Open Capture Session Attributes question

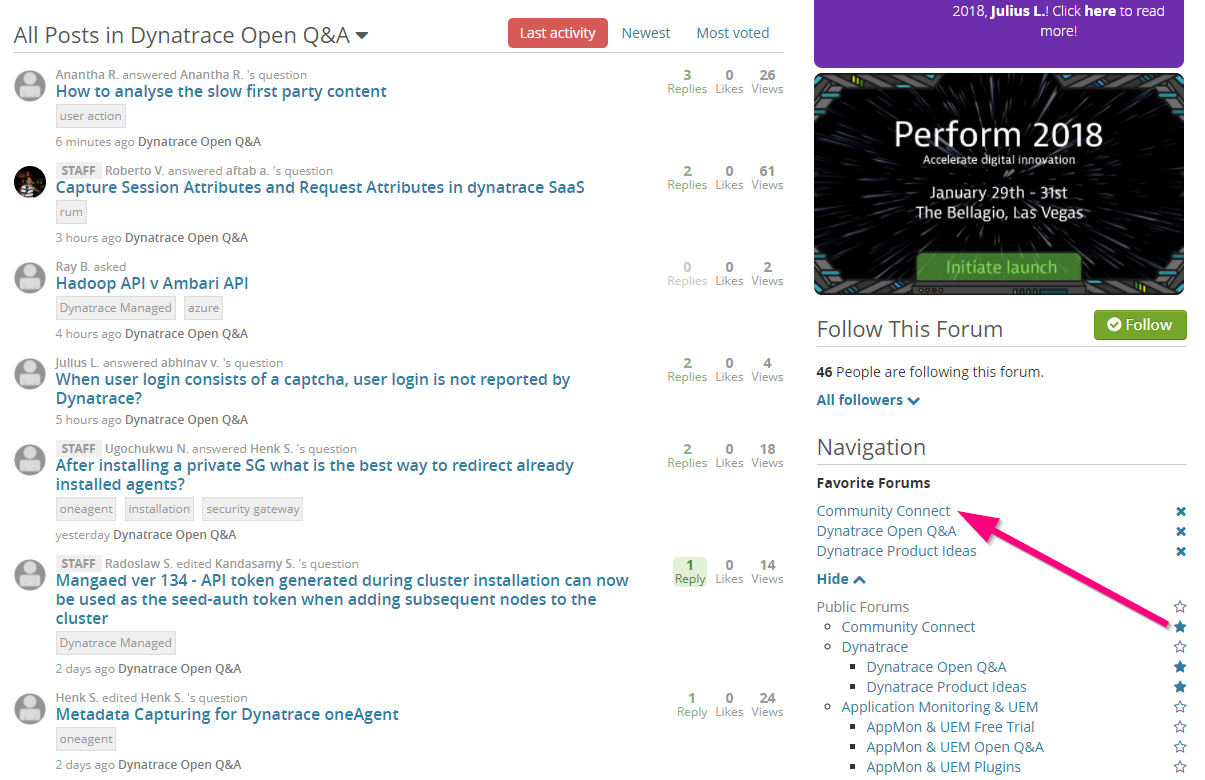pos(320,187)
